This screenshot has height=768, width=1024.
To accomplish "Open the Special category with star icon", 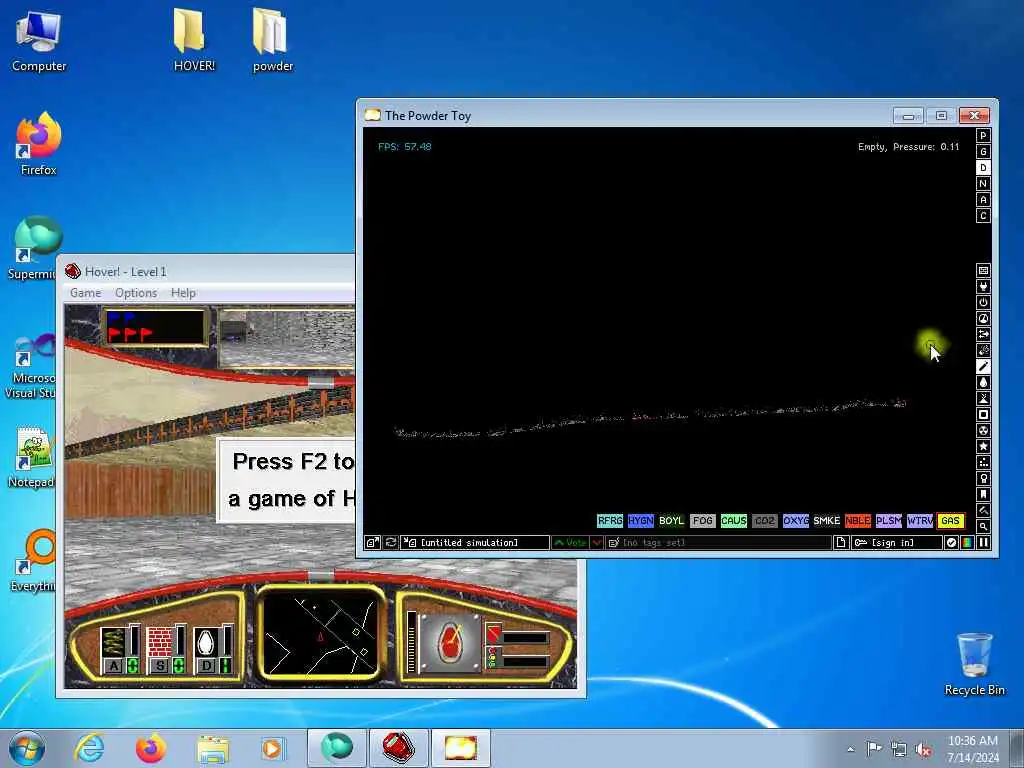I will click(983, 446).
